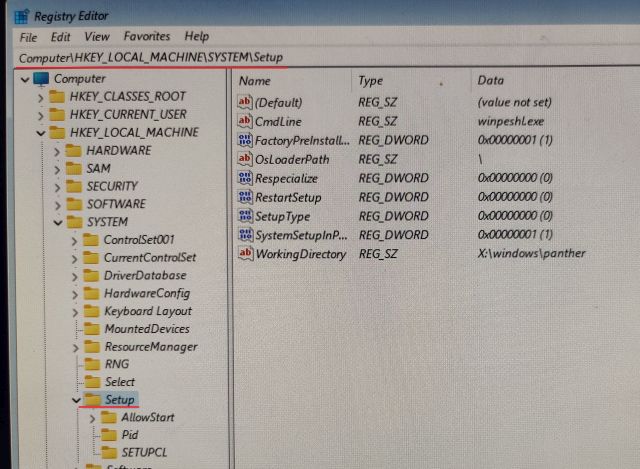Select the AllowStart subkey label
The width and height of the screenshot is (640, 469).
pyautogui.click(x=148, y=418)
